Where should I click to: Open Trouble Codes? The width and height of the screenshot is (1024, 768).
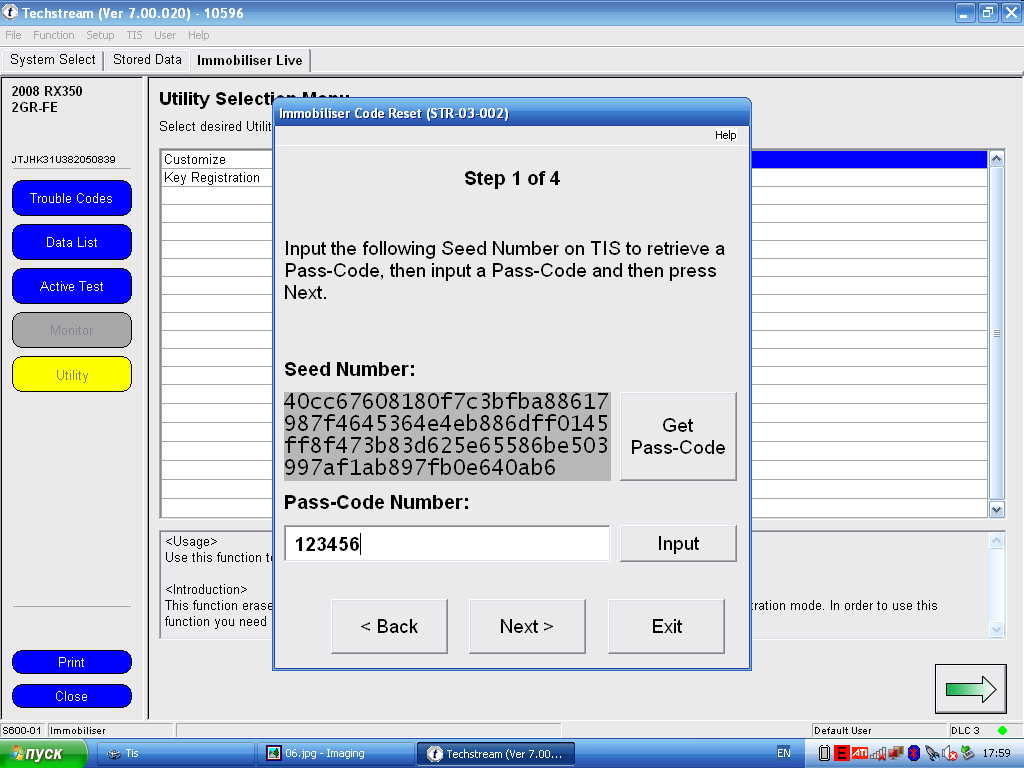point(71,198)
